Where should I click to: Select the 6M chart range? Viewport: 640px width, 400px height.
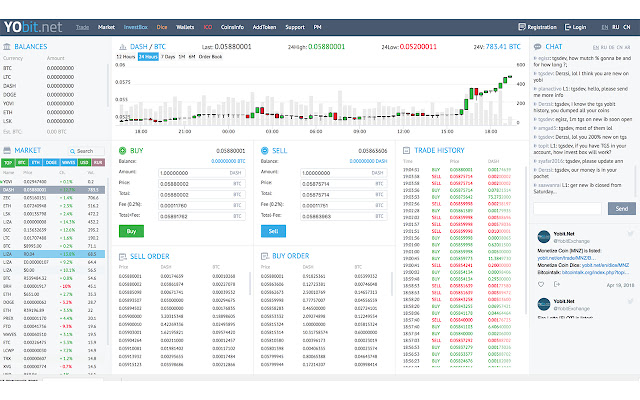(192, 57)
